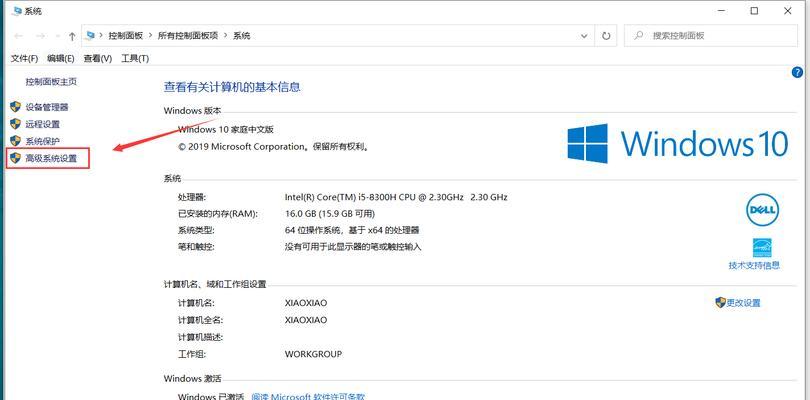Click the 工作组: label
The height and width of the screenshot is (400, 810).
[192, 354]
